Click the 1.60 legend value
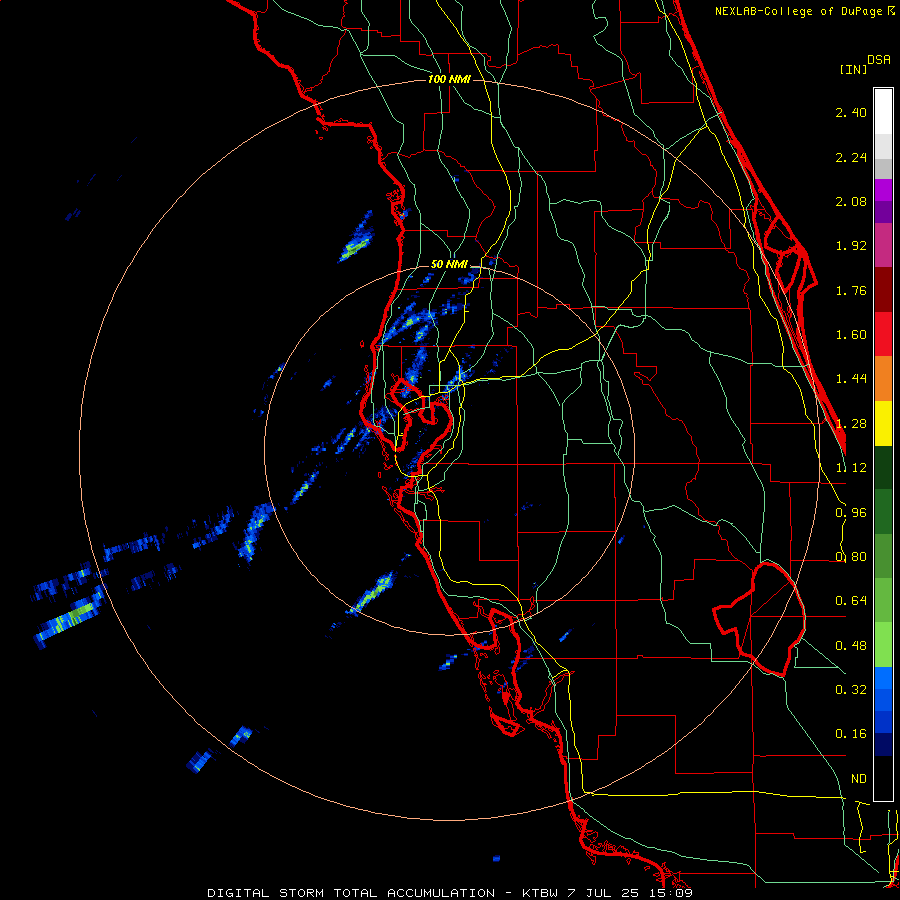This screenshot has width=900, height=900. click(851, 335)
